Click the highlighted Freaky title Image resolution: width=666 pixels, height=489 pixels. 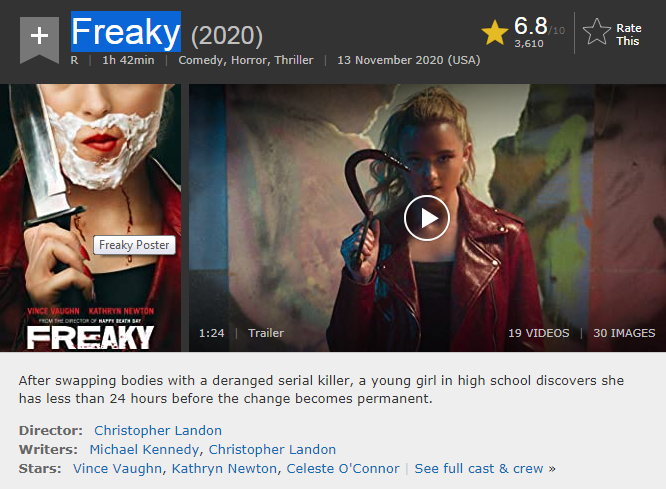pyautogui.click(x=126, y=32)
